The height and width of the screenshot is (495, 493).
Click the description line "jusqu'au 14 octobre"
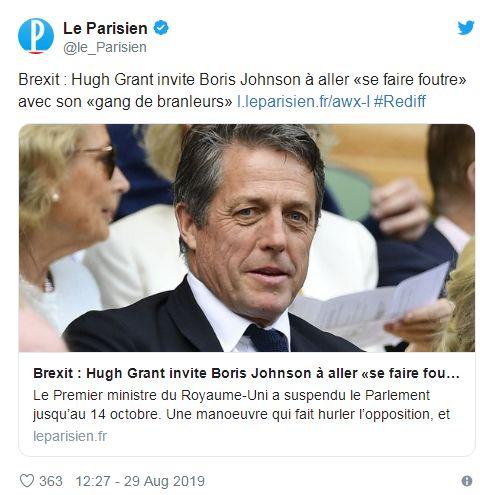pyautogui.click(x=97, y=414)
